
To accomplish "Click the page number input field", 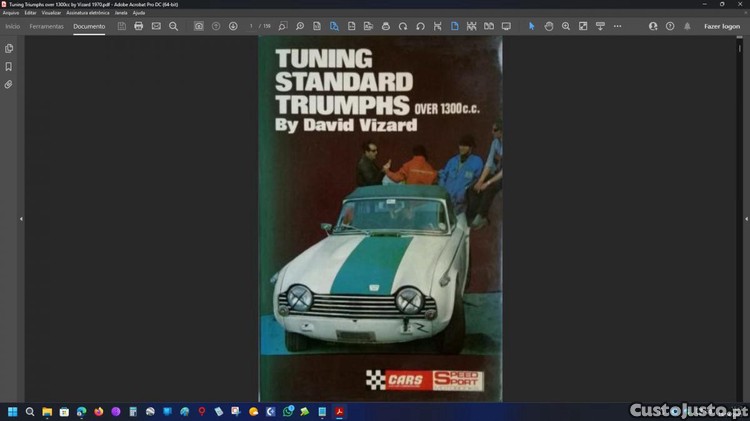I will [253, 26].
